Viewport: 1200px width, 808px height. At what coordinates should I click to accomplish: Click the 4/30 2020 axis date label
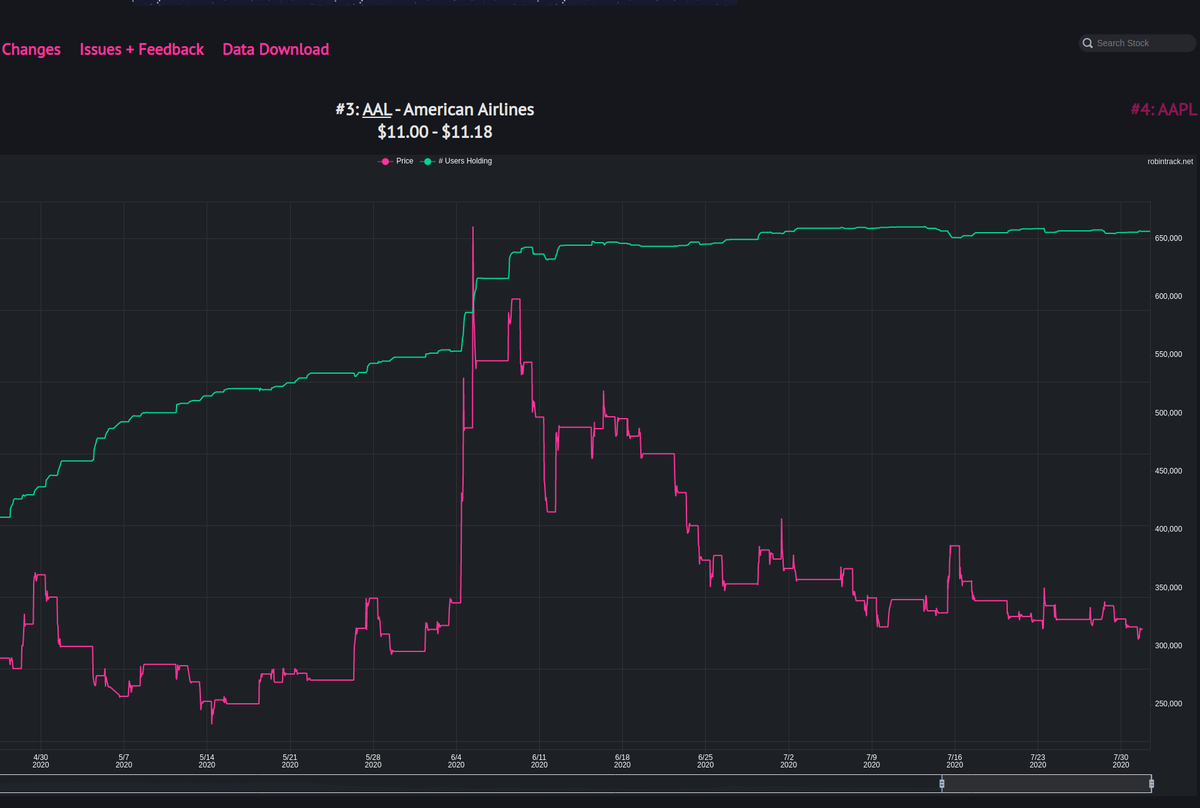click(x=40, y=760)
